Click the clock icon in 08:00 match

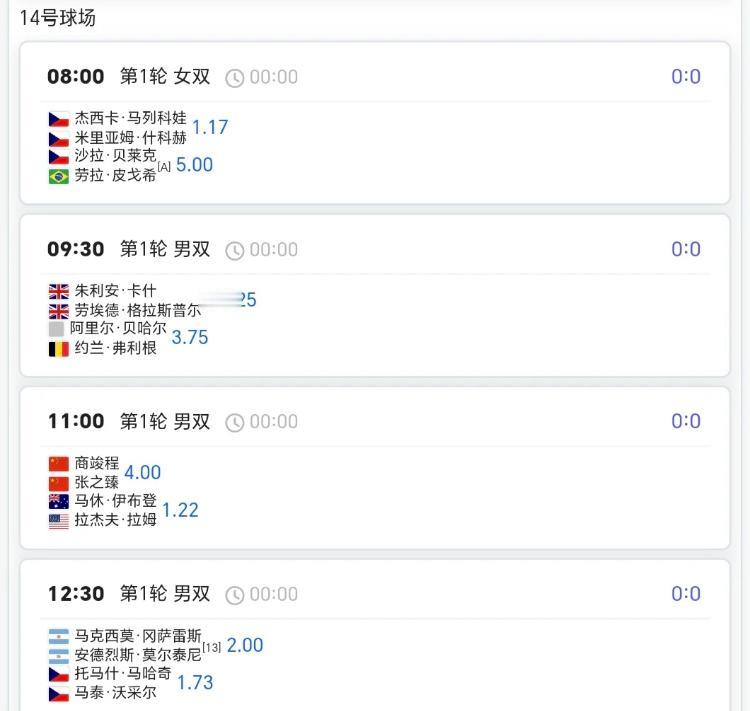click(x=234, y=78)
